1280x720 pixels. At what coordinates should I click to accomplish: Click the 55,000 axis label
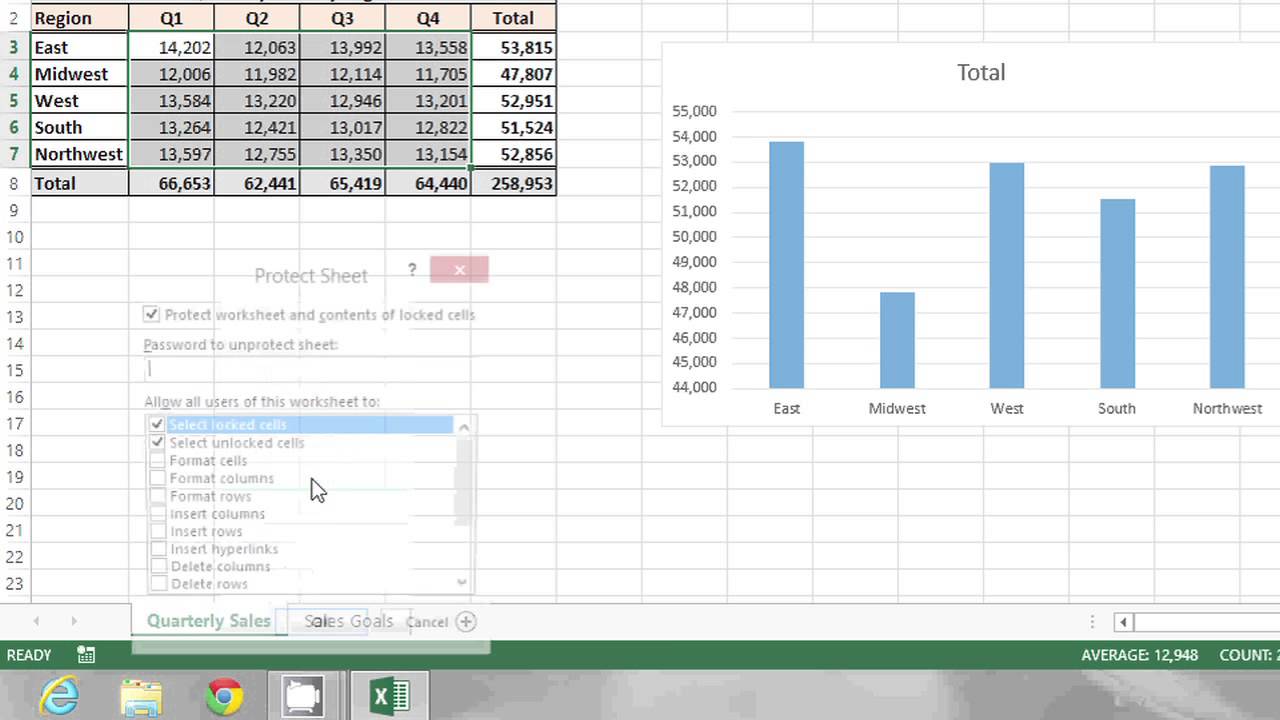pyautogui.click(x=695, y=111)
